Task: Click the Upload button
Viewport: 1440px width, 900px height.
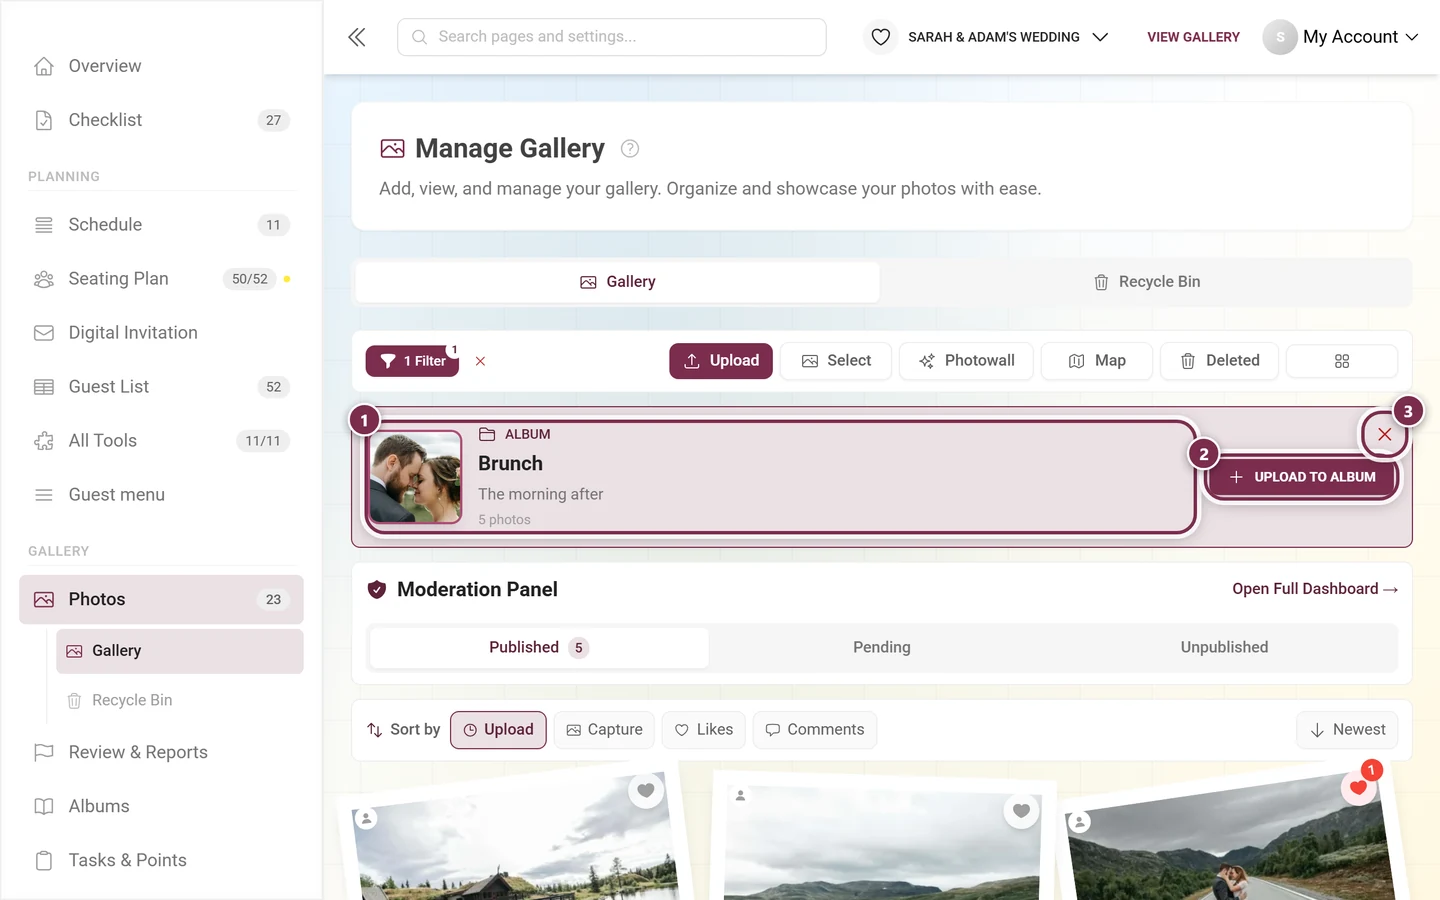Action: click(x=721, y=361)
